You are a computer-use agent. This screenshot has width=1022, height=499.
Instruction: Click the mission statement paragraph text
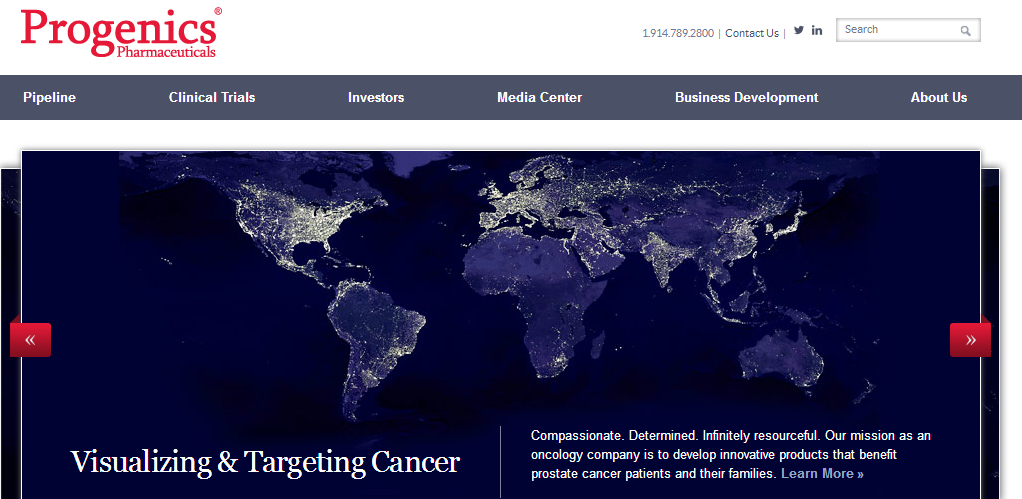[731, 454]
